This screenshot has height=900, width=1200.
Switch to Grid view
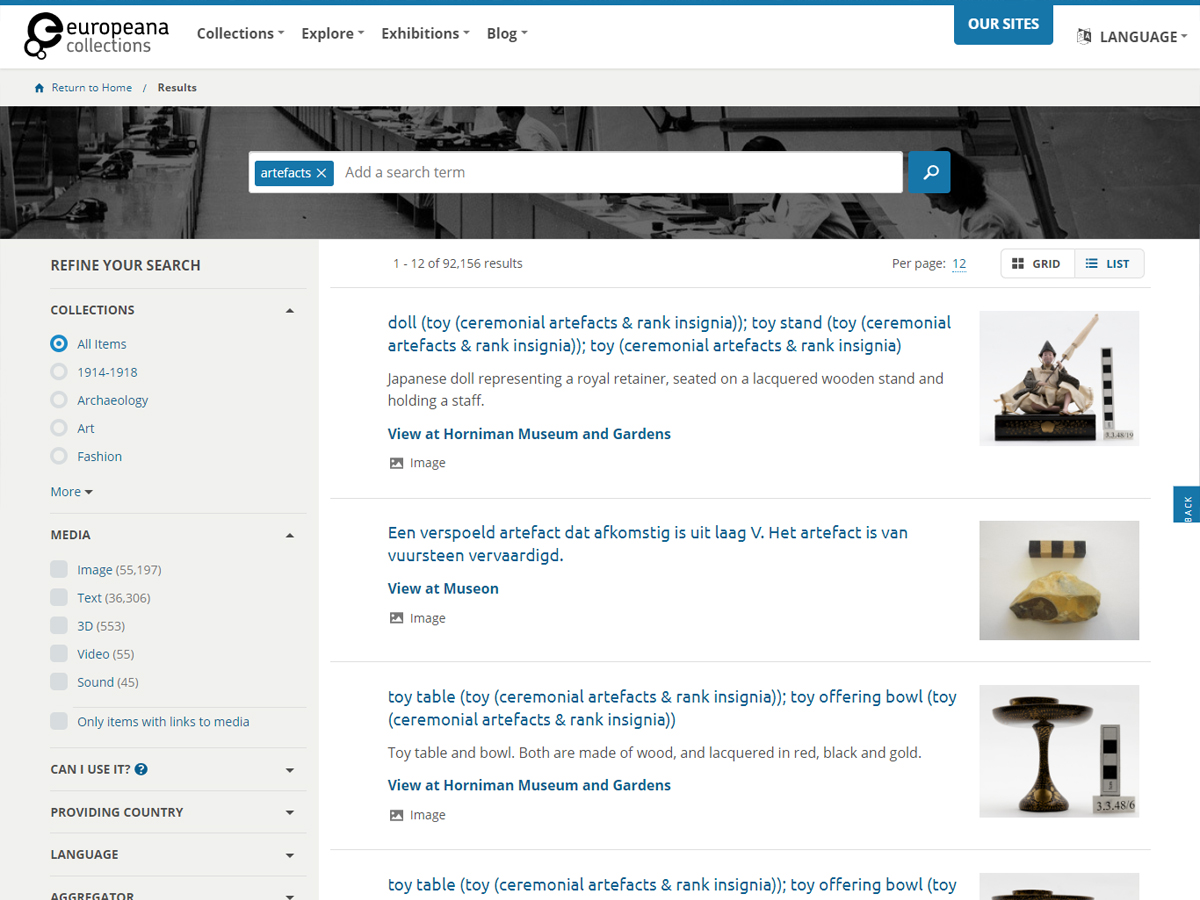[x=1037, y=264]
